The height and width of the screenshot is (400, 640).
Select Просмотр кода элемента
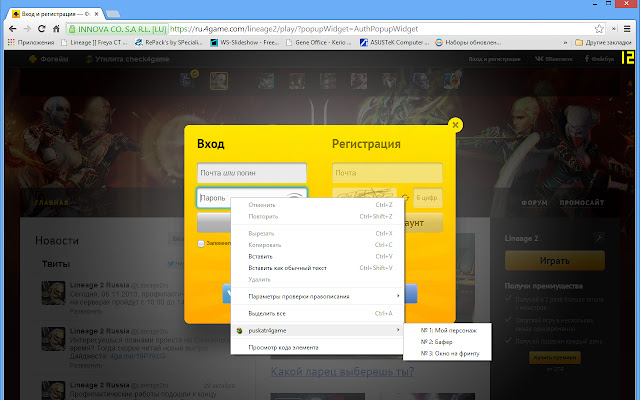point(318,347)
